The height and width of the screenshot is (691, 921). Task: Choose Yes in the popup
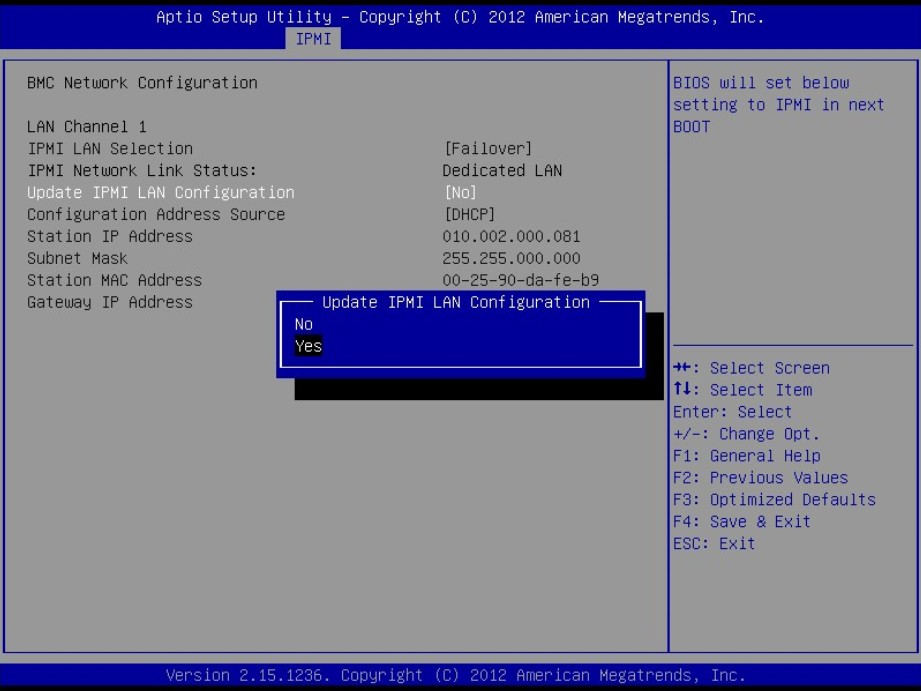tap(309, 346)
